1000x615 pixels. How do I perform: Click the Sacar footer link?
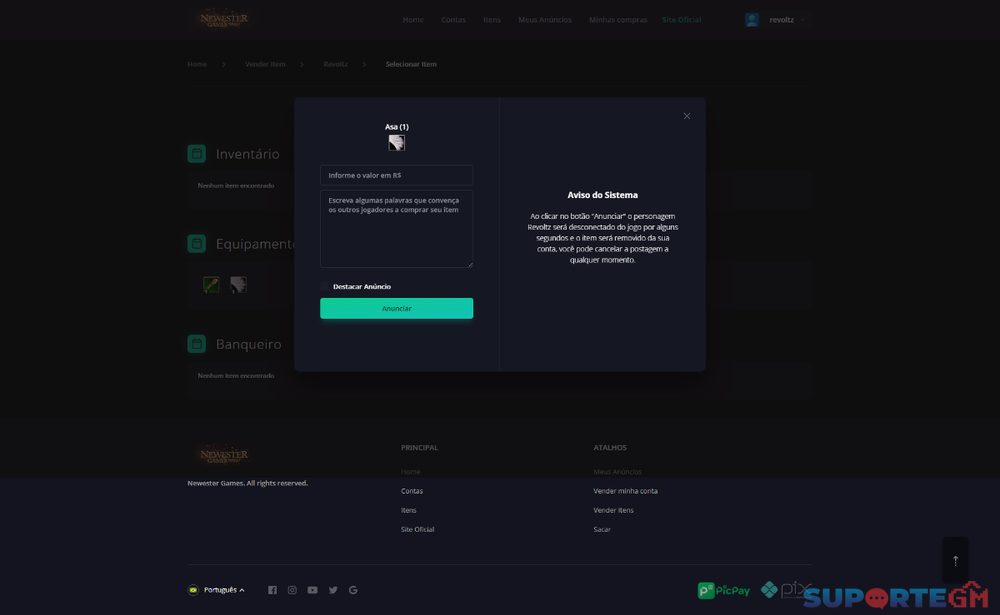[602, 530]
